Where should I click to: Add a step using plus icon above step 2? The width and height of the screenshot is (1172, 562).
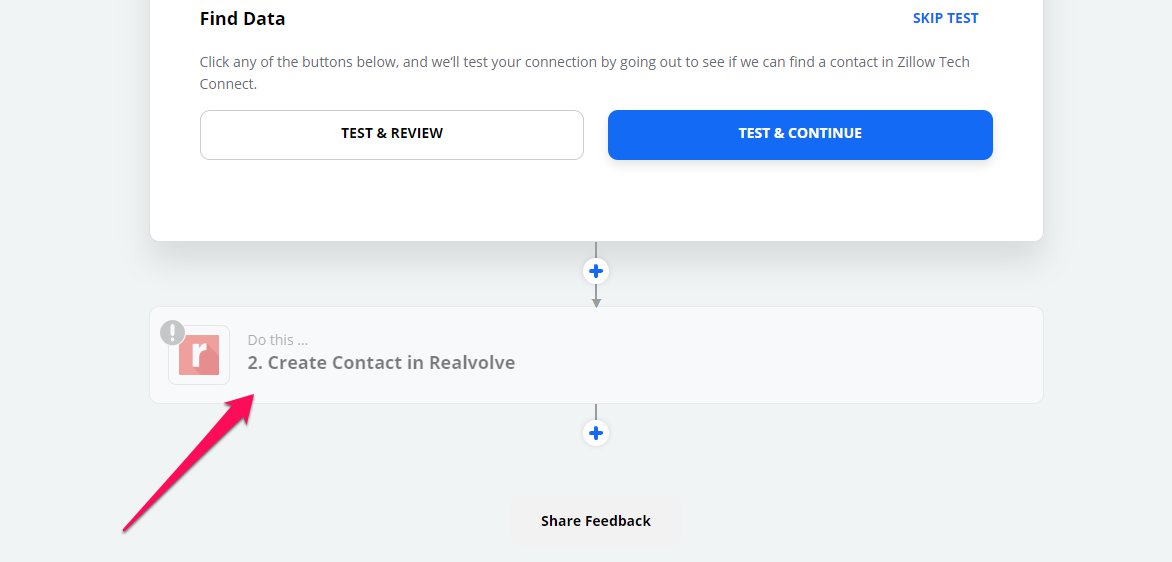point(596,271)
